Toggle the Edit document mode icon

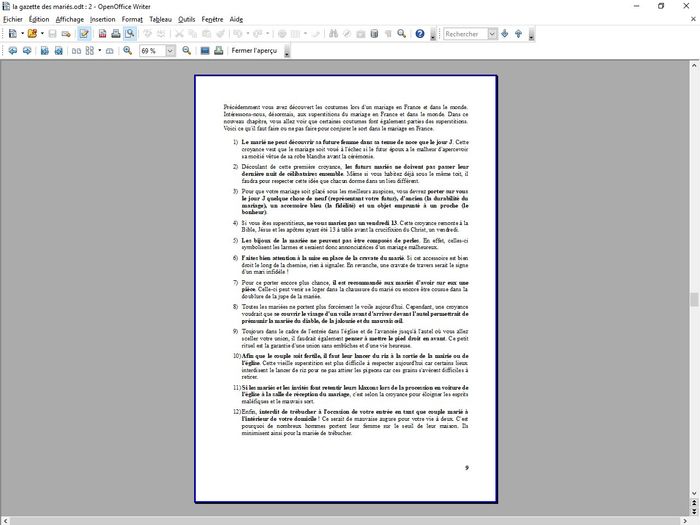point(84,33)
